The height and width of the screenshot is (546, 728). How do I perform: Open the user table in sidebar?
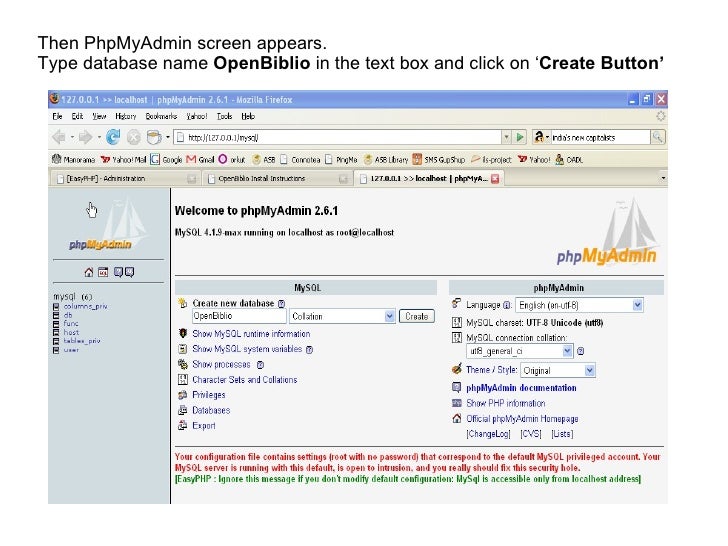[71, 350]
